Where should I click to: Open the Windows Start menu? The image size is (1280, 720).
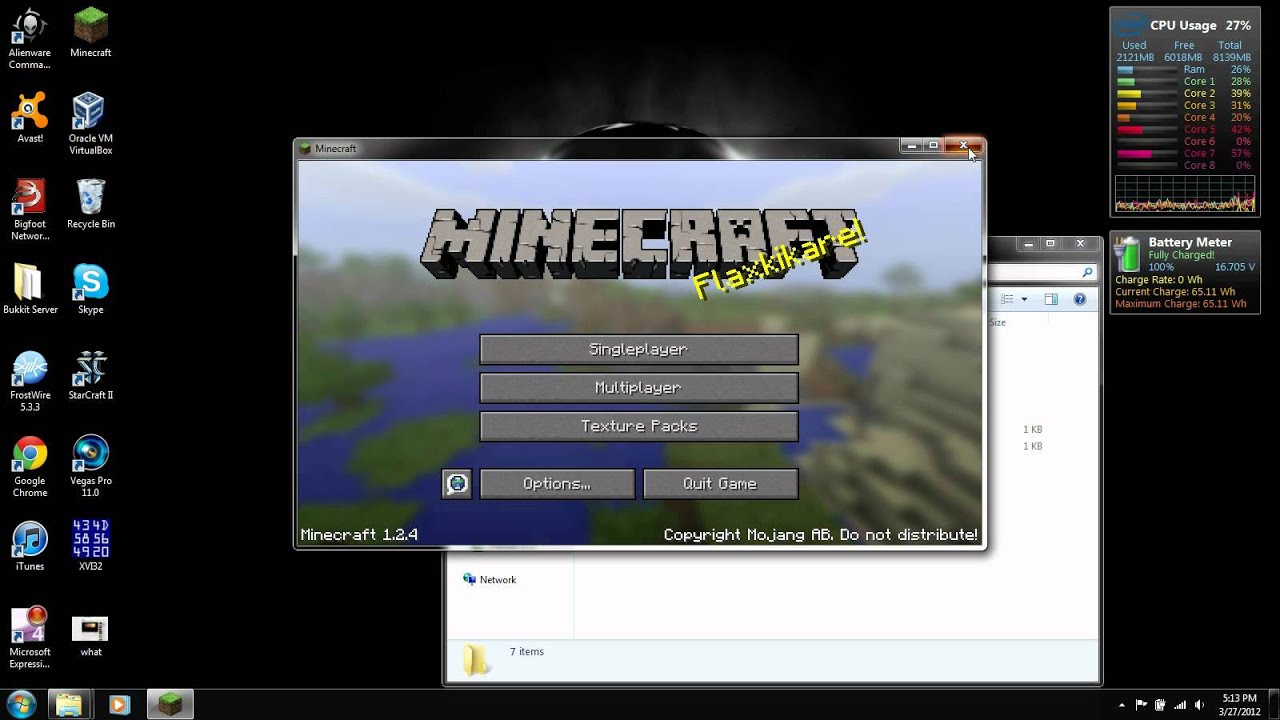click(x=21, y=704)
